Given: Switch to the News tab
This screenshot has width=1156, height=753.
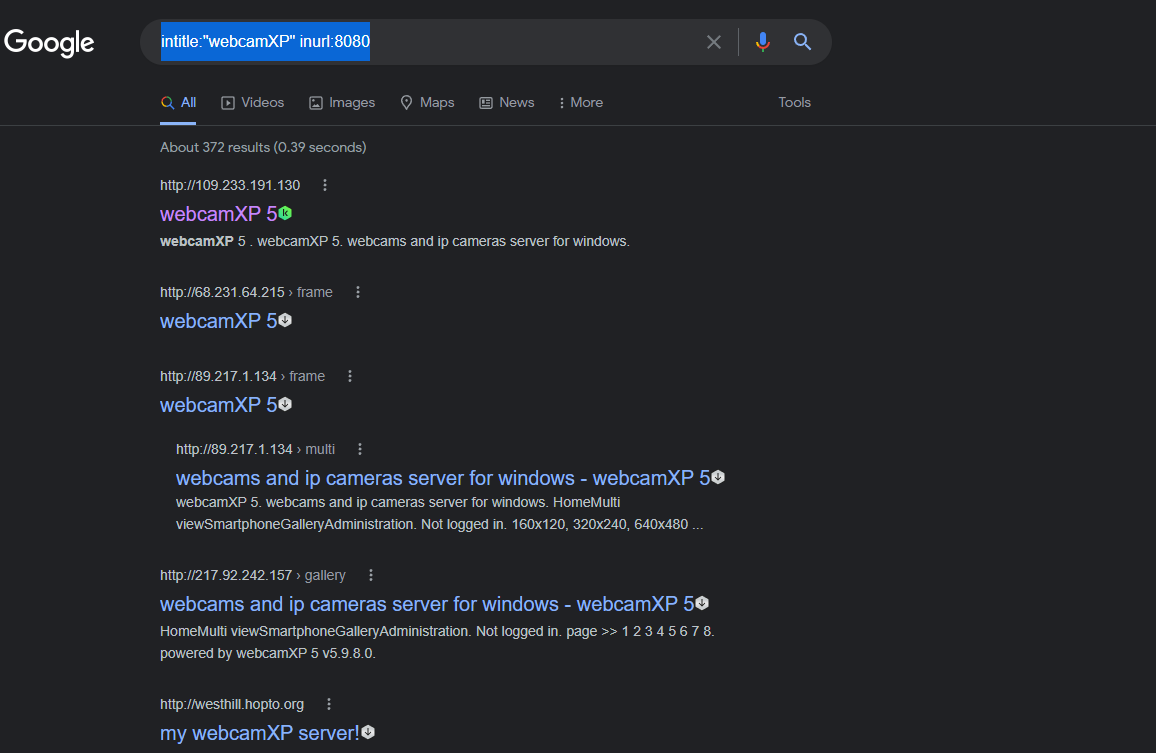Looking at the screenshot, I should [506, 103].
